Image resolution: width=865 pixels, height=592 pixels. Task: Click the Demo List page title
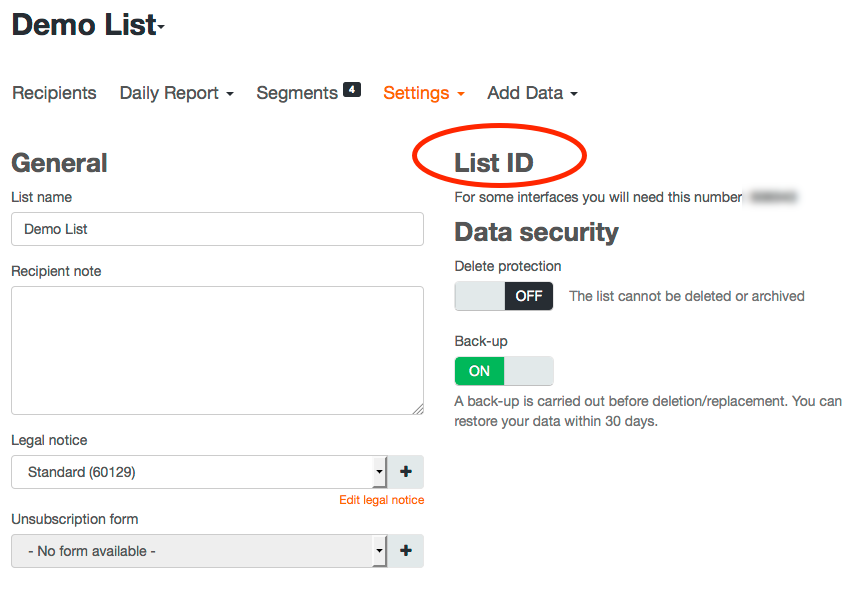[x=84, y=26]
